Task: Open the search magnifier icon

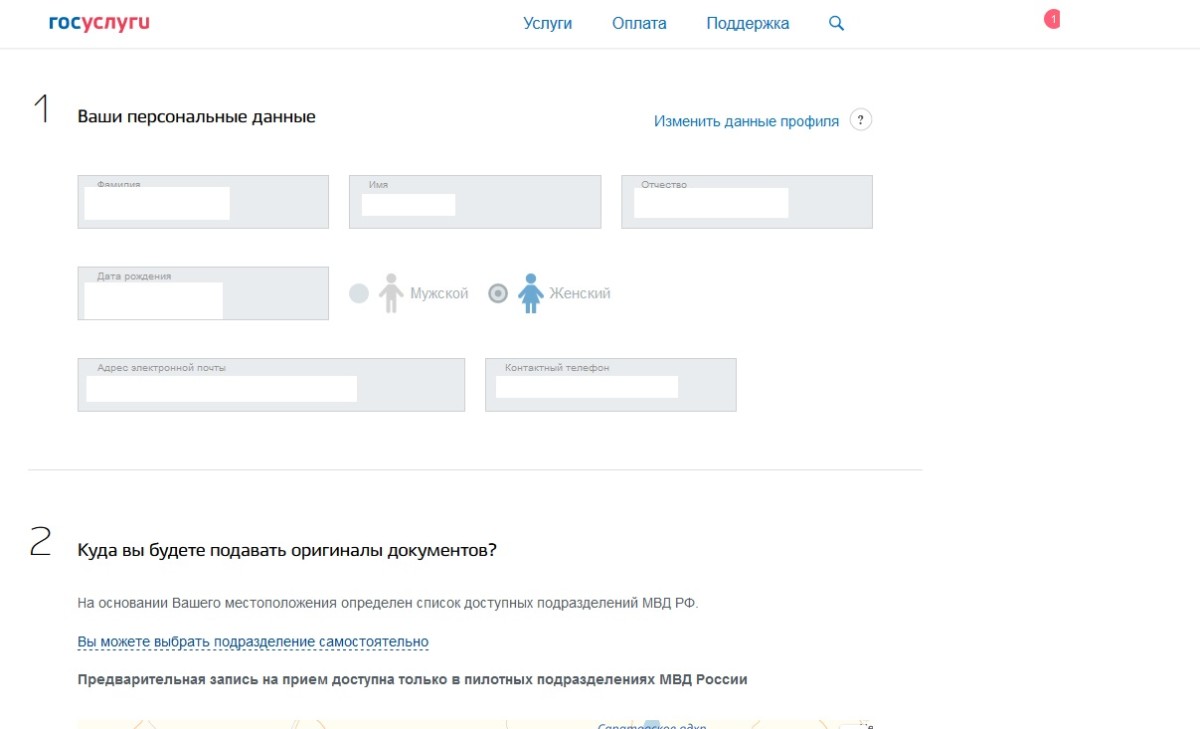Action: pos(837,24)
